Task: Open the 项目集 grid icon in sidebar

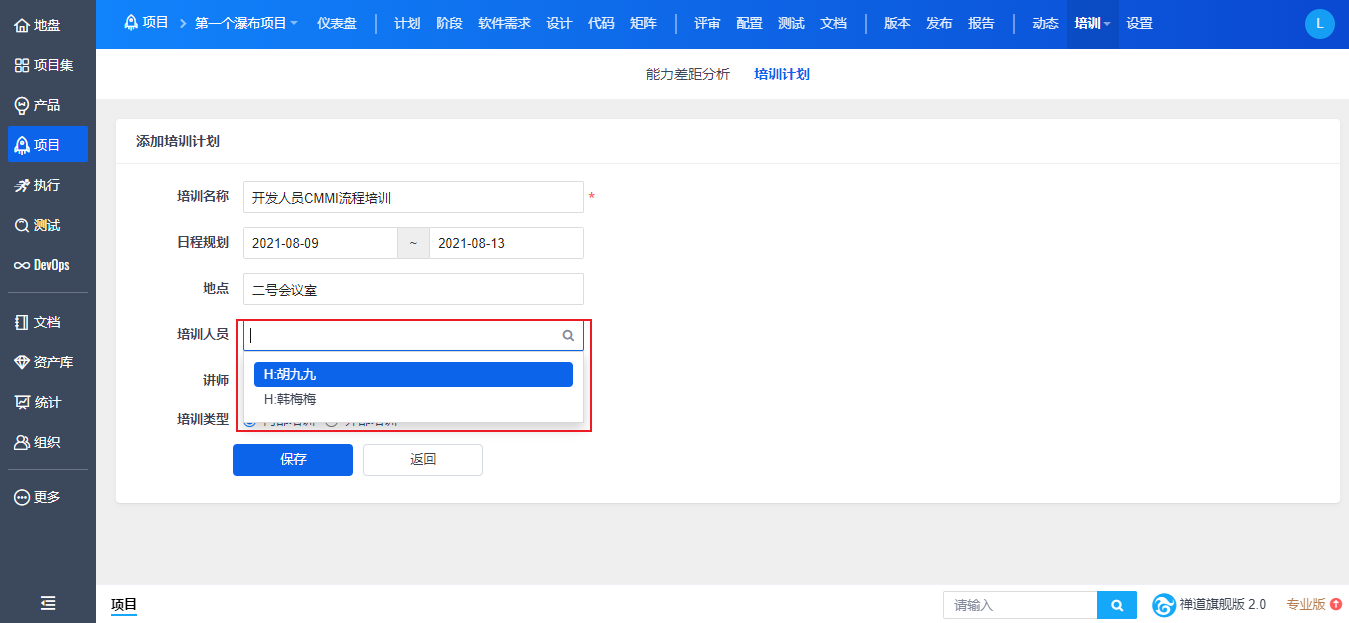Action: coord(21,65)
